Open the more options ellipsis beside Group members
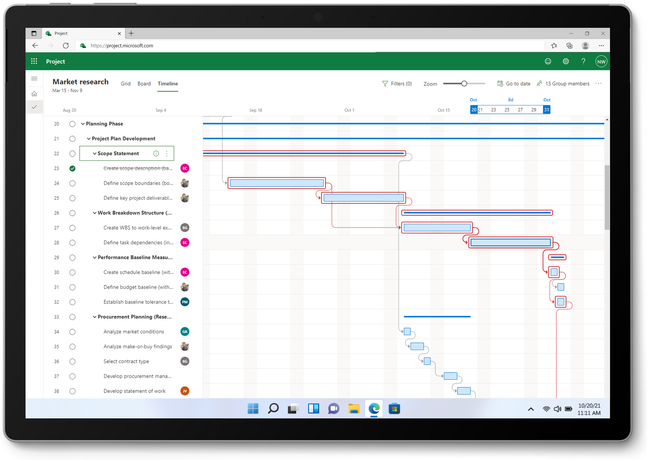Image resolution: width=650 pixels, height=460 pixels. coord(598,83)
